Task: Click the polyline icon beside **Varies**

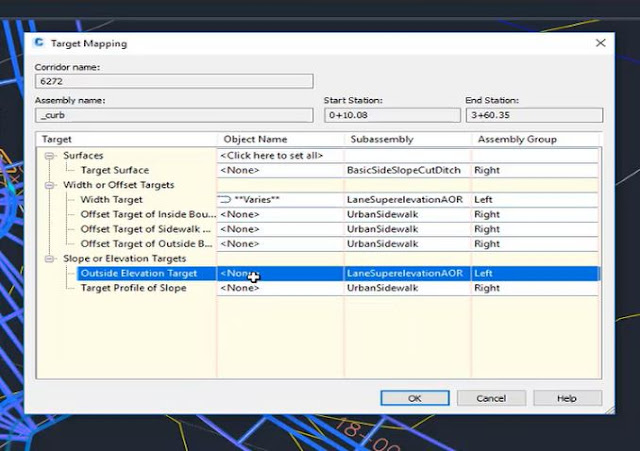Action: coord(225,199)
